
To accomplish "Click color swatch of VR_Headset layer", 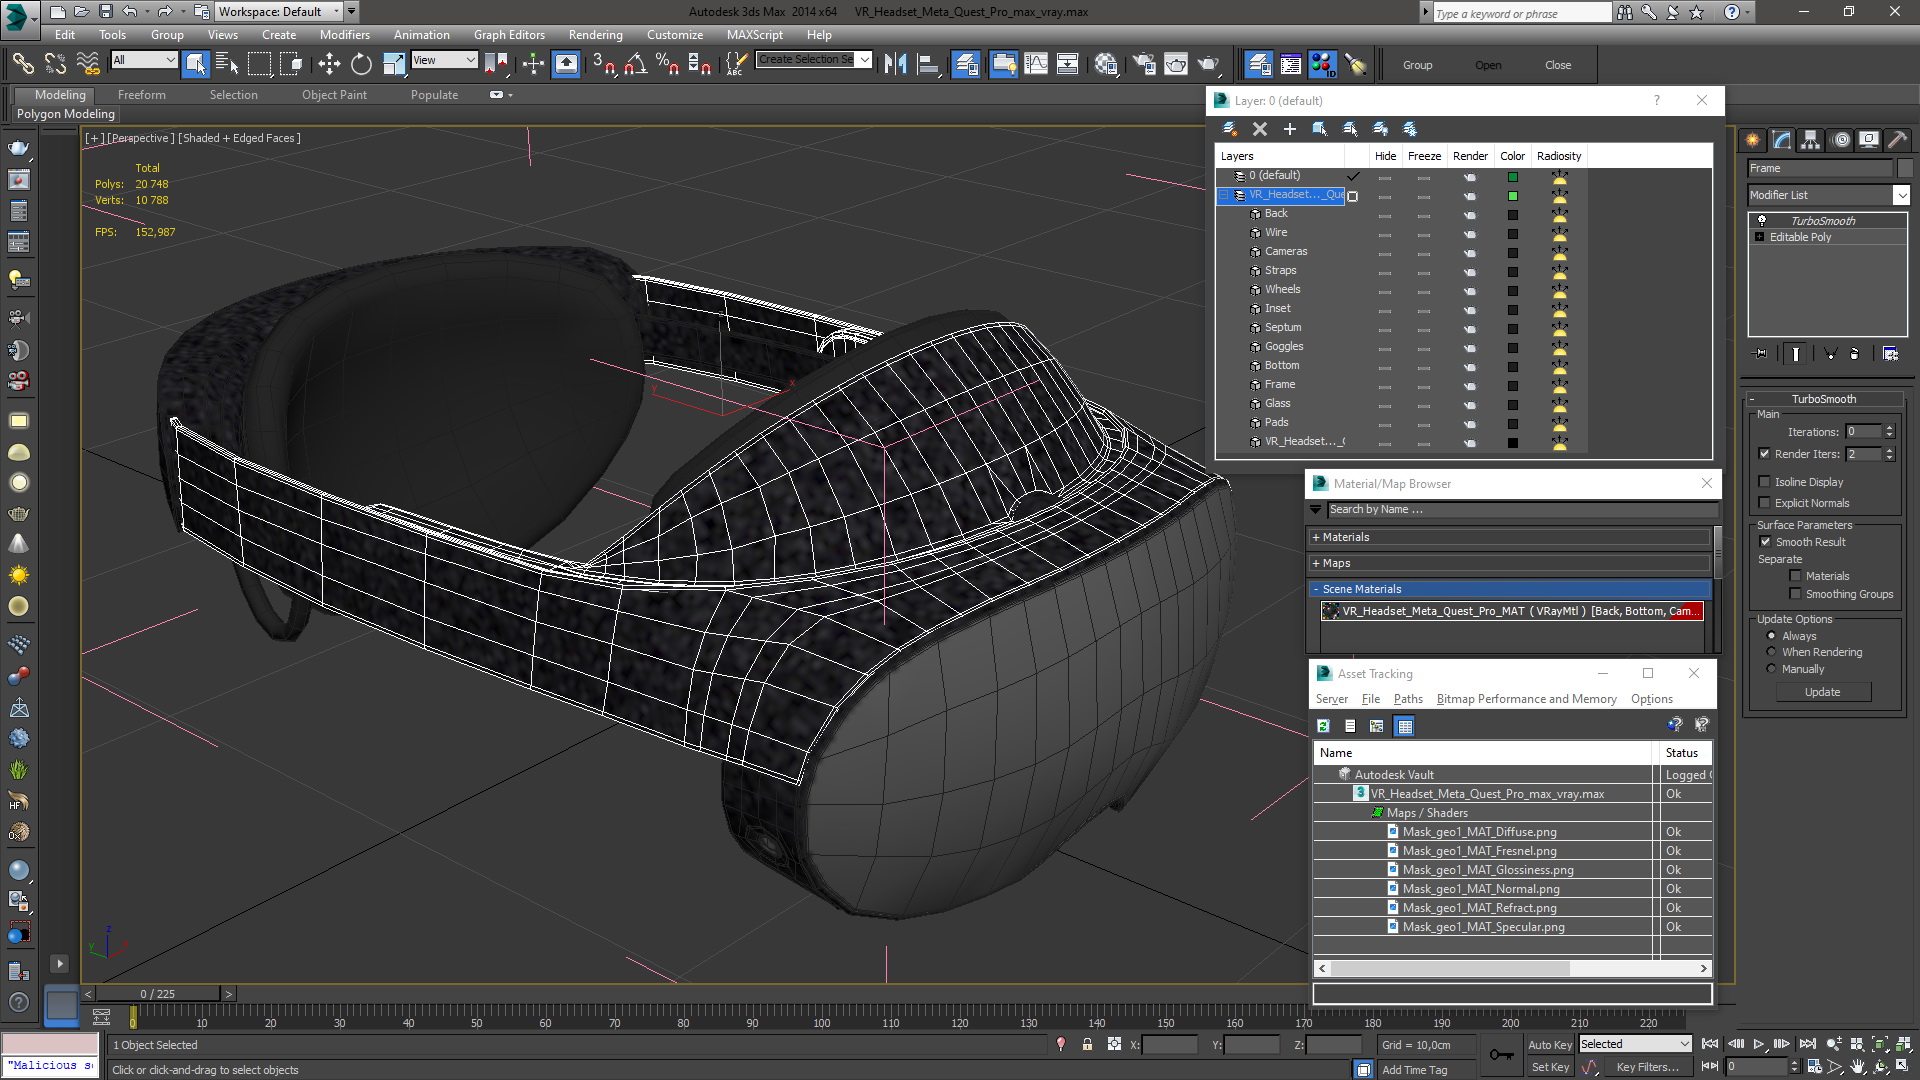I will 1512,195.
